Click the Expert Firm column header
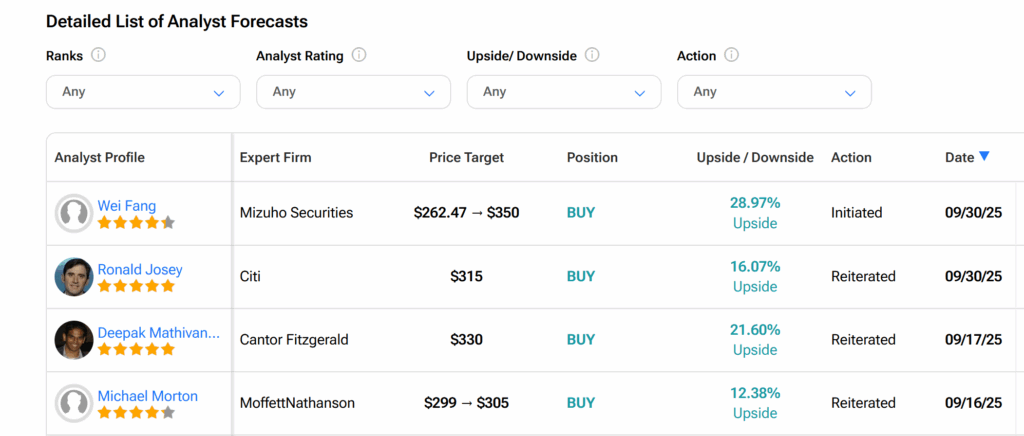The width and height of the screenshot is (1024, 436). pyautogui.click(x=275, y=157)
